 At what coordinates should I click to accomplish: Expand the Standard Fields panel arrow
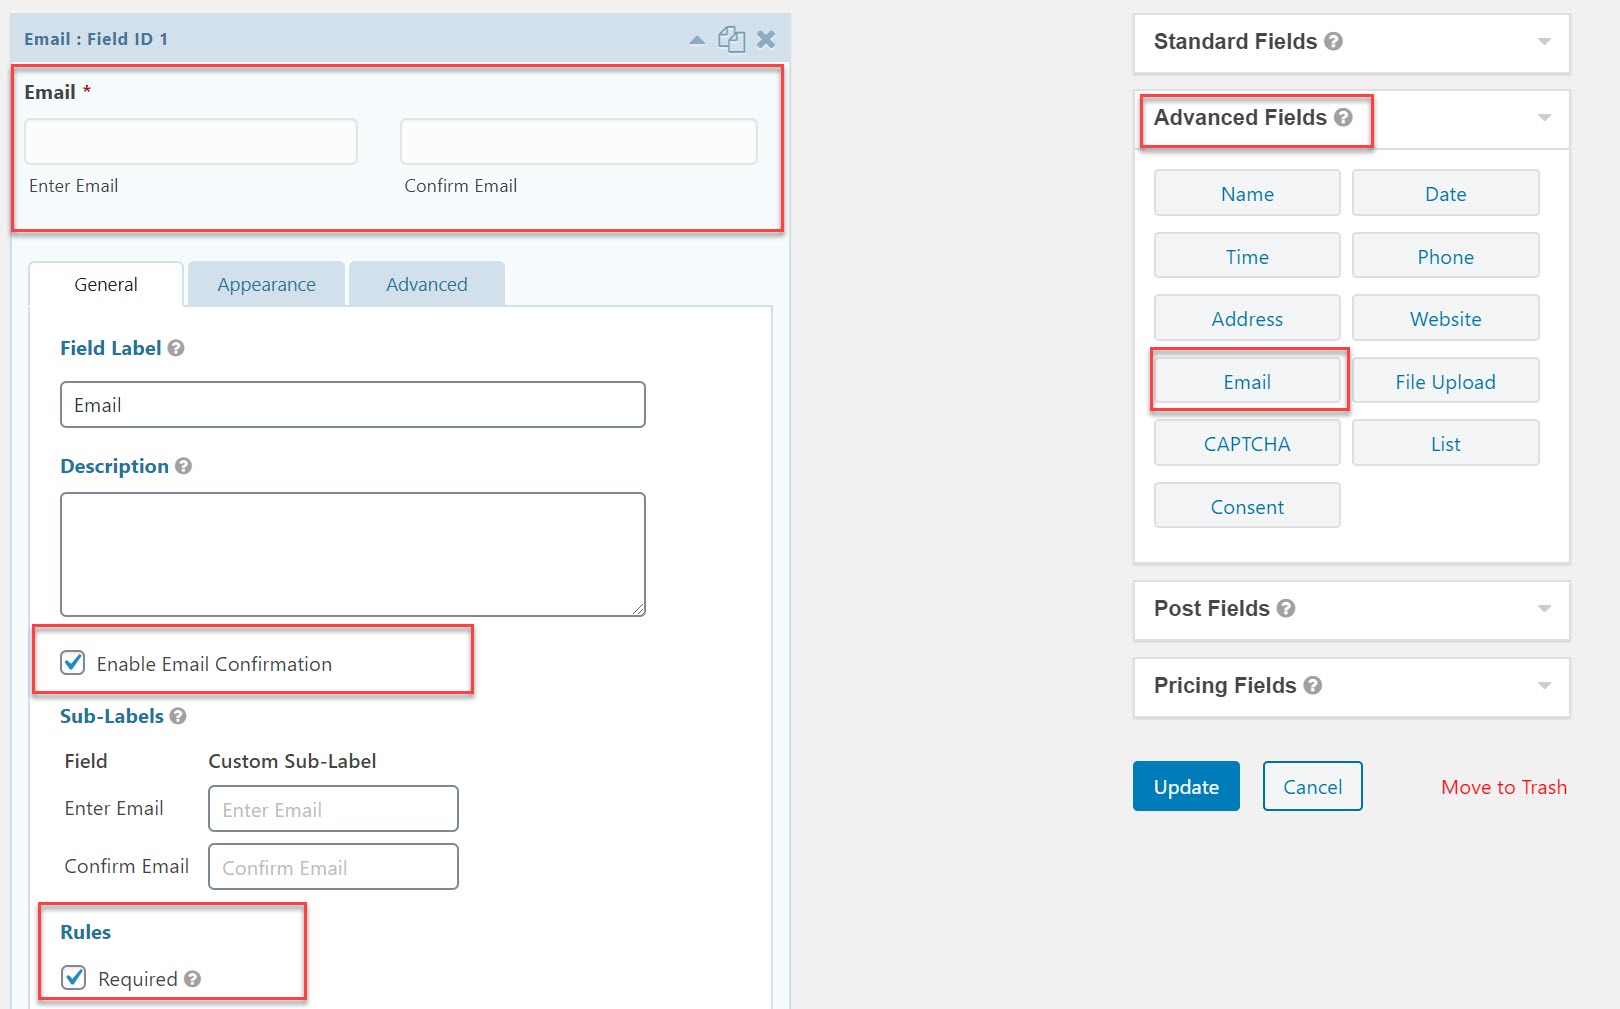point(1544,42)
